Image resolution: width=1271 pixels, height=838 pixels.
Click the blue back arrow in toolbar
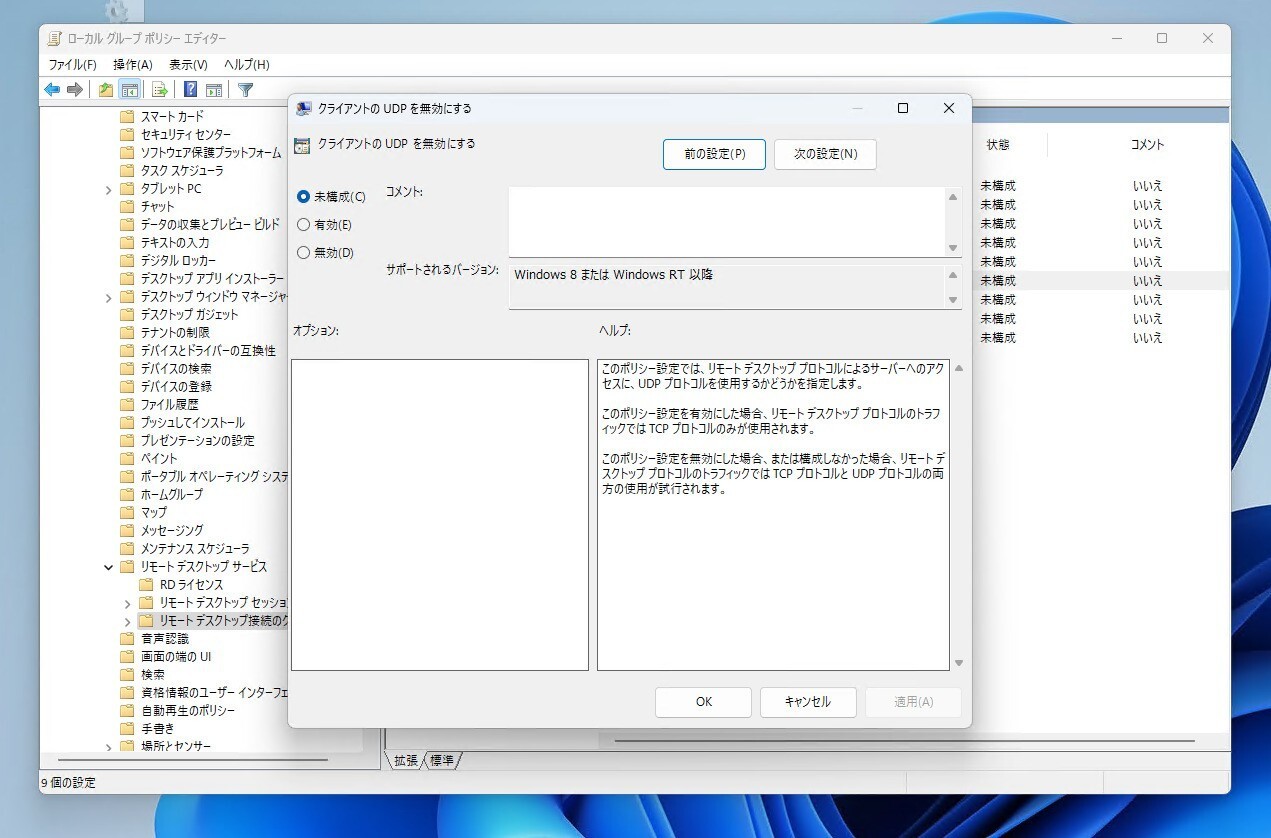click(52, 90)
